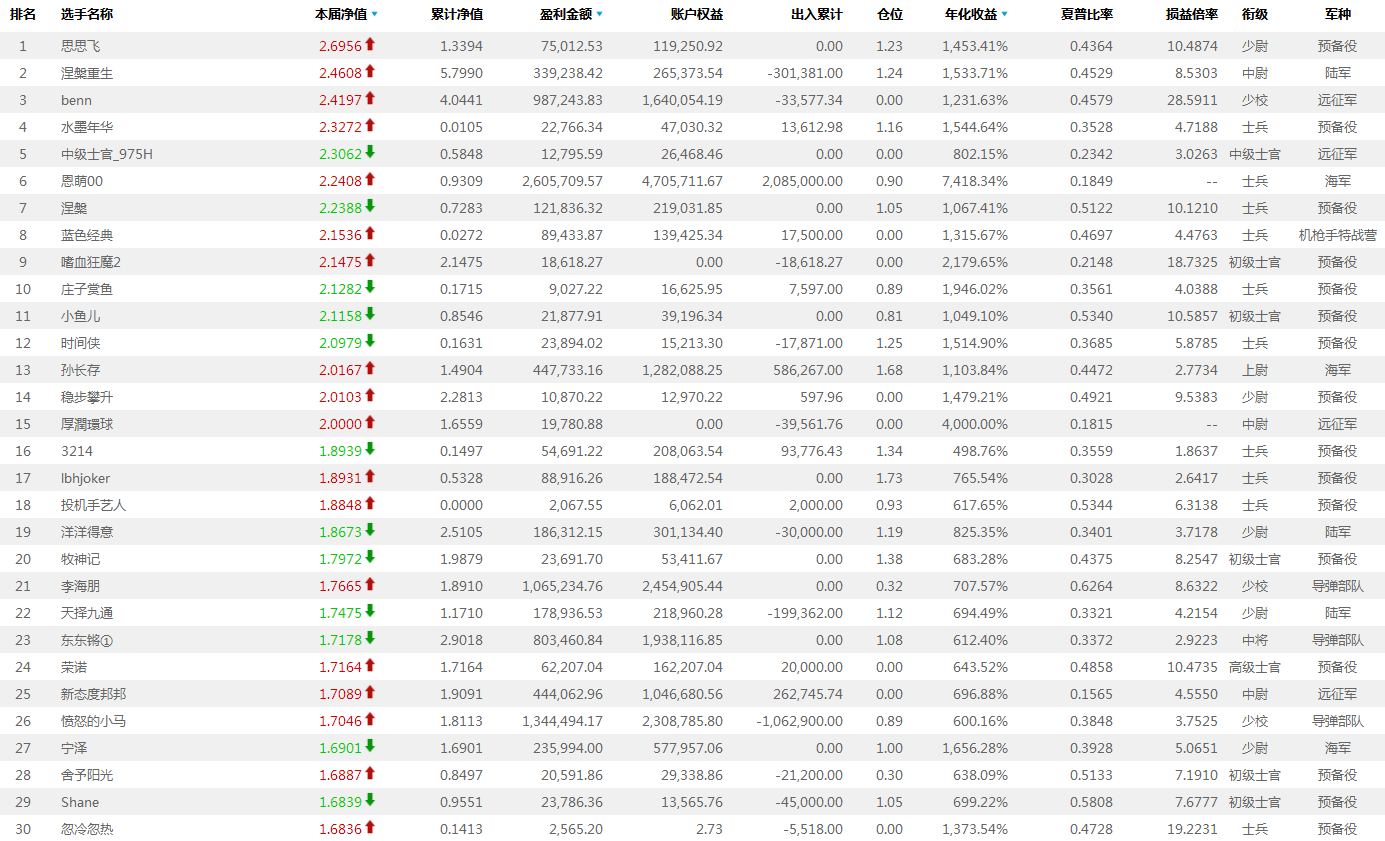Click red up arrow beside 2.2408
The width and height of the screenshot is (1385, 841).
(x=370, y=179)
